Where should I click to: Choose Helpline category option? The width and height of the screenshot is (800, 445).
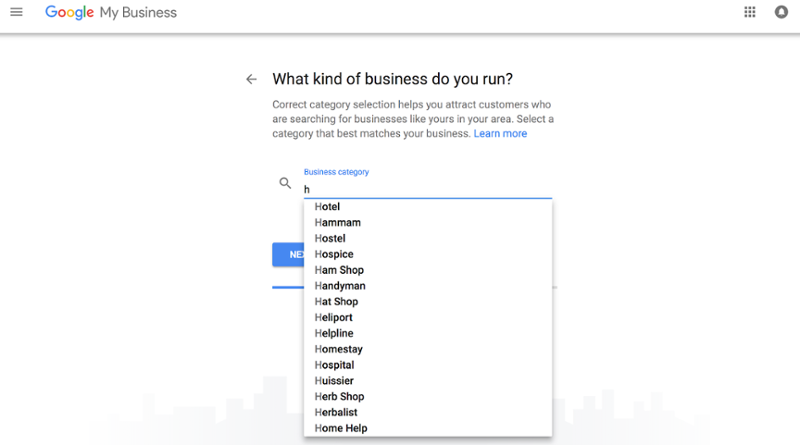(x=428, y=333)
